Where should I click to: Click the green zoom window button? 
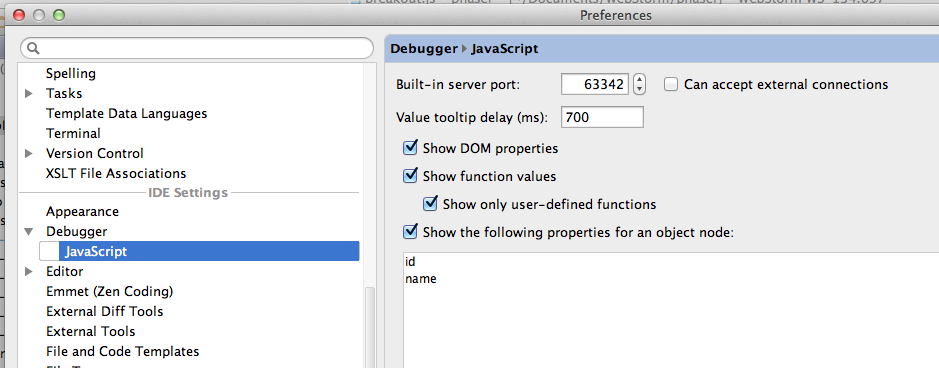tap(59, 16)
